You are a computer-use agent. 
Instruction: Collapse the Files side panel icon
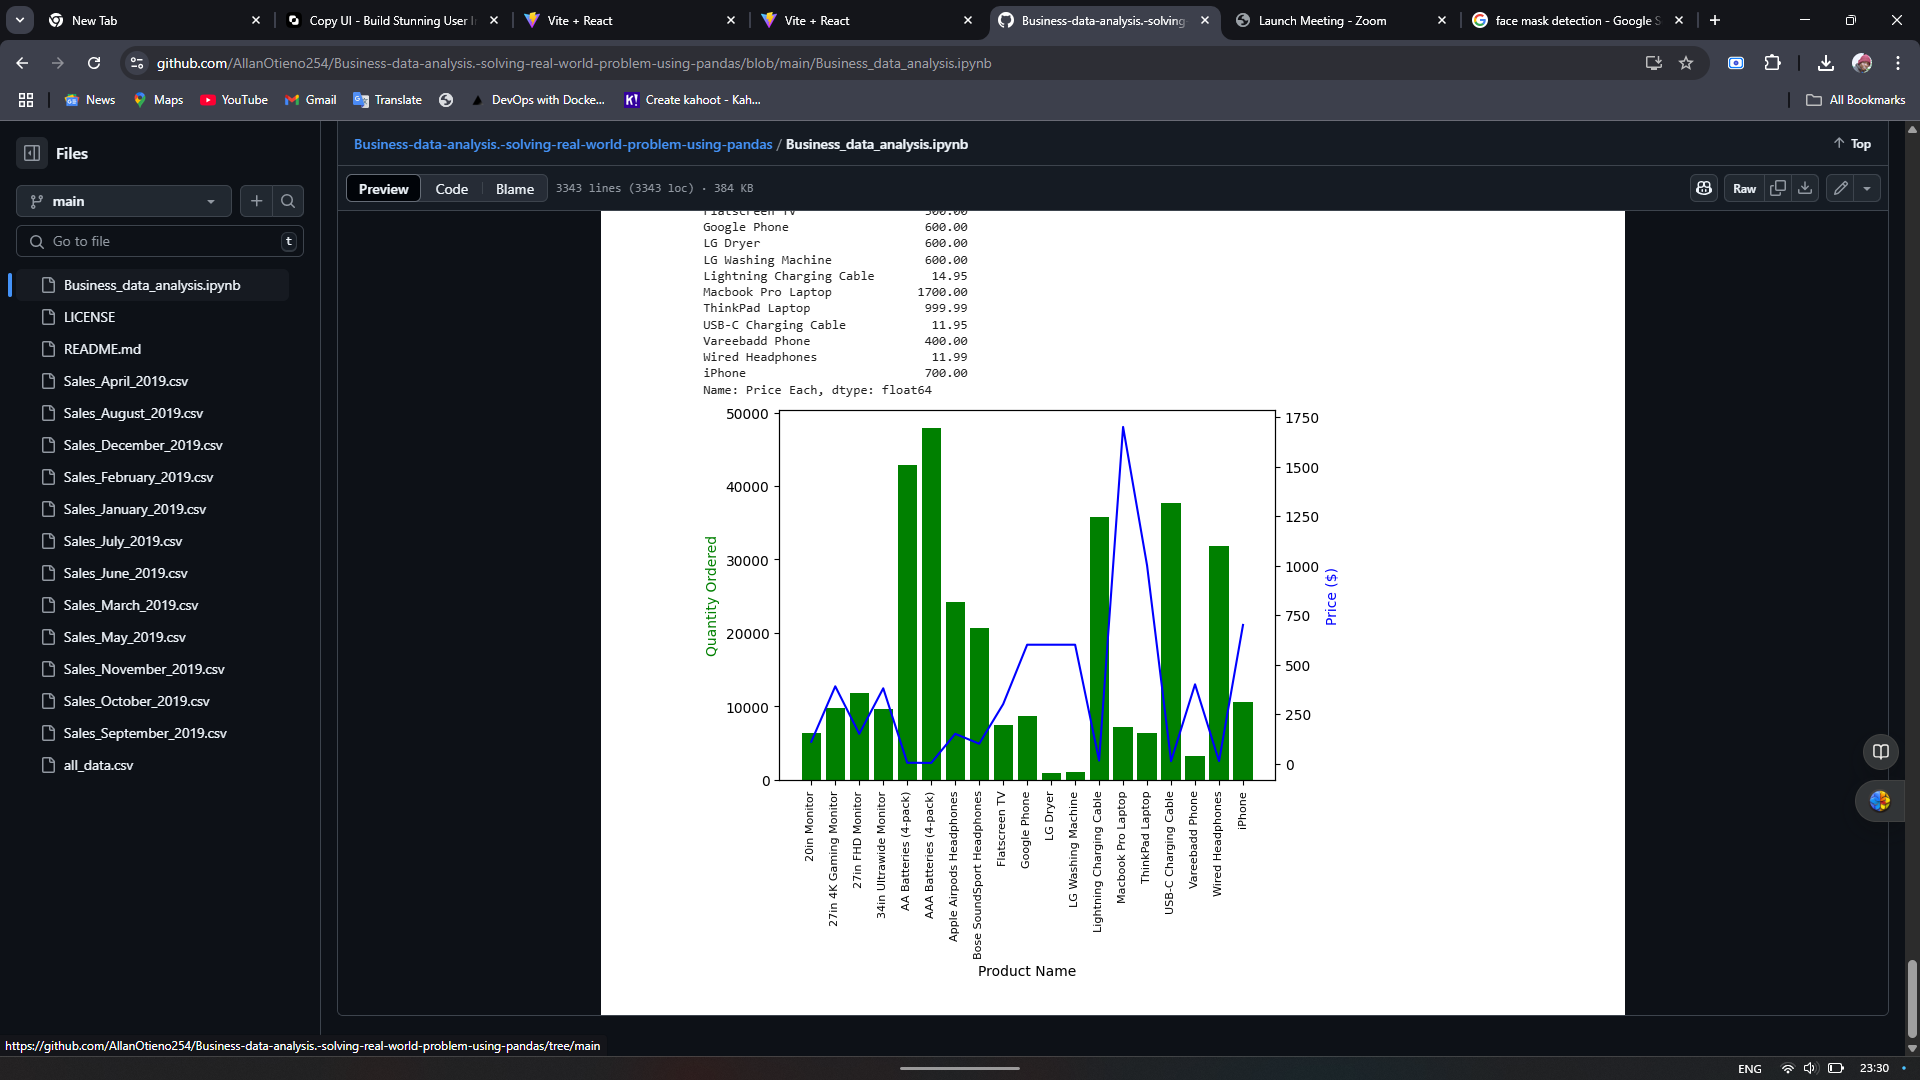coord(32,153)
